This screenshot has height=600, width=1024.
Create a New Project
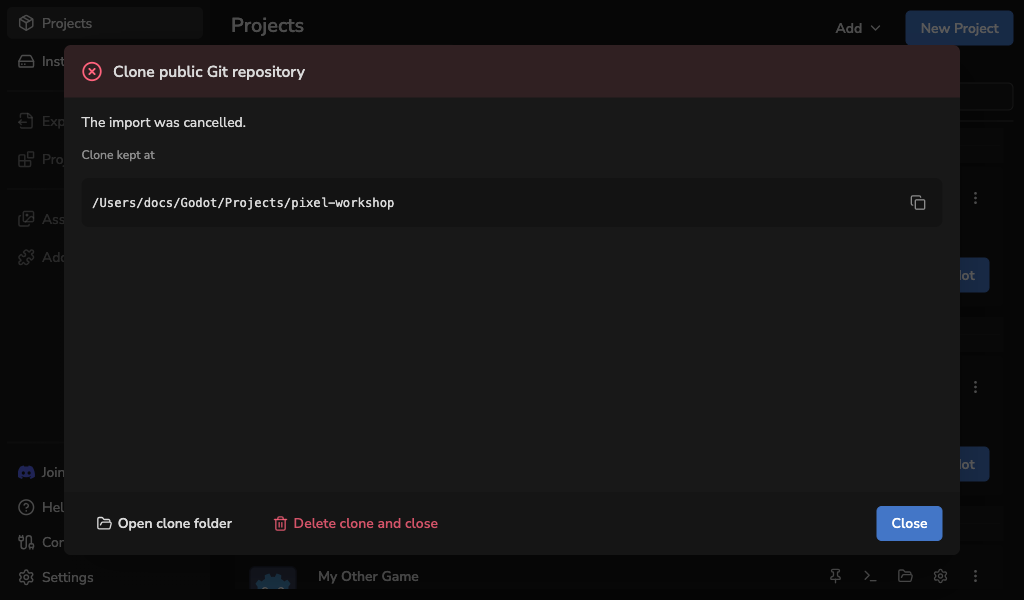click(x=959, y=28)
